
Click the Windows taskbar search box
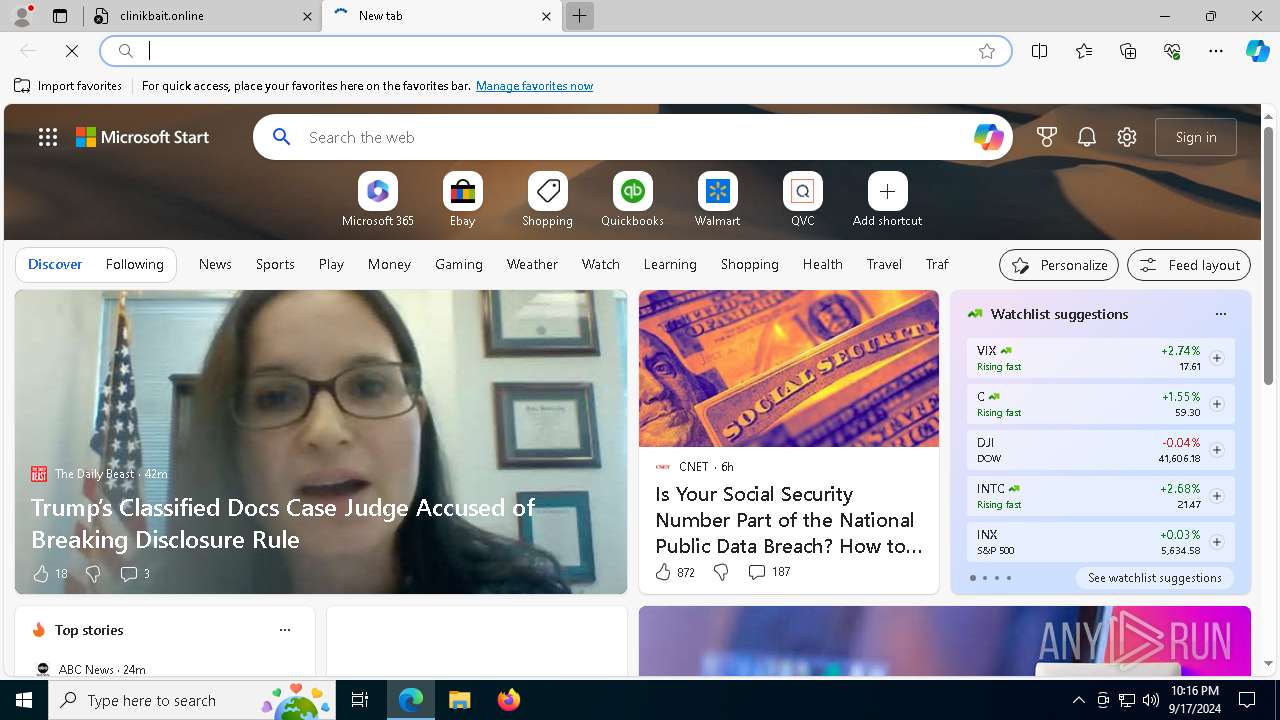pos(192,700)
